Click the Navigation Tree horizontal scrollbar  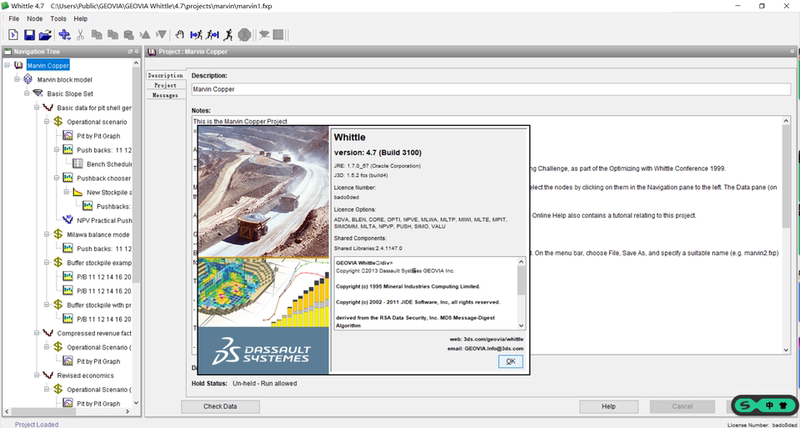coord(67,411)
